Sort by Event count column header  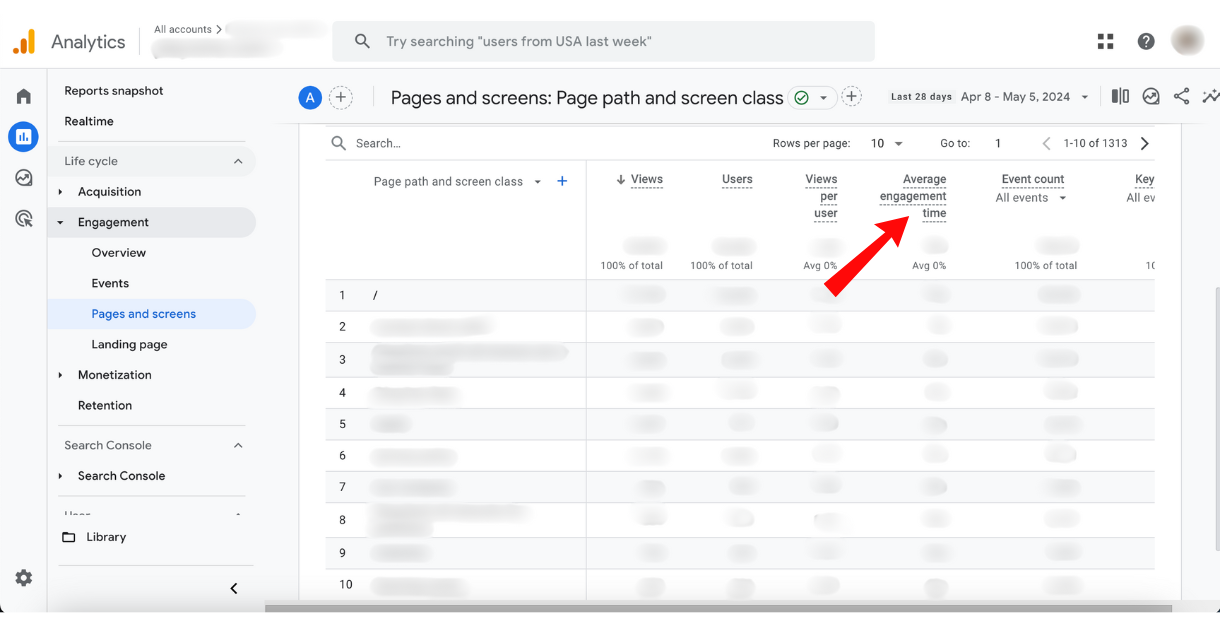pyautogui.click(x=1033, y=179)
